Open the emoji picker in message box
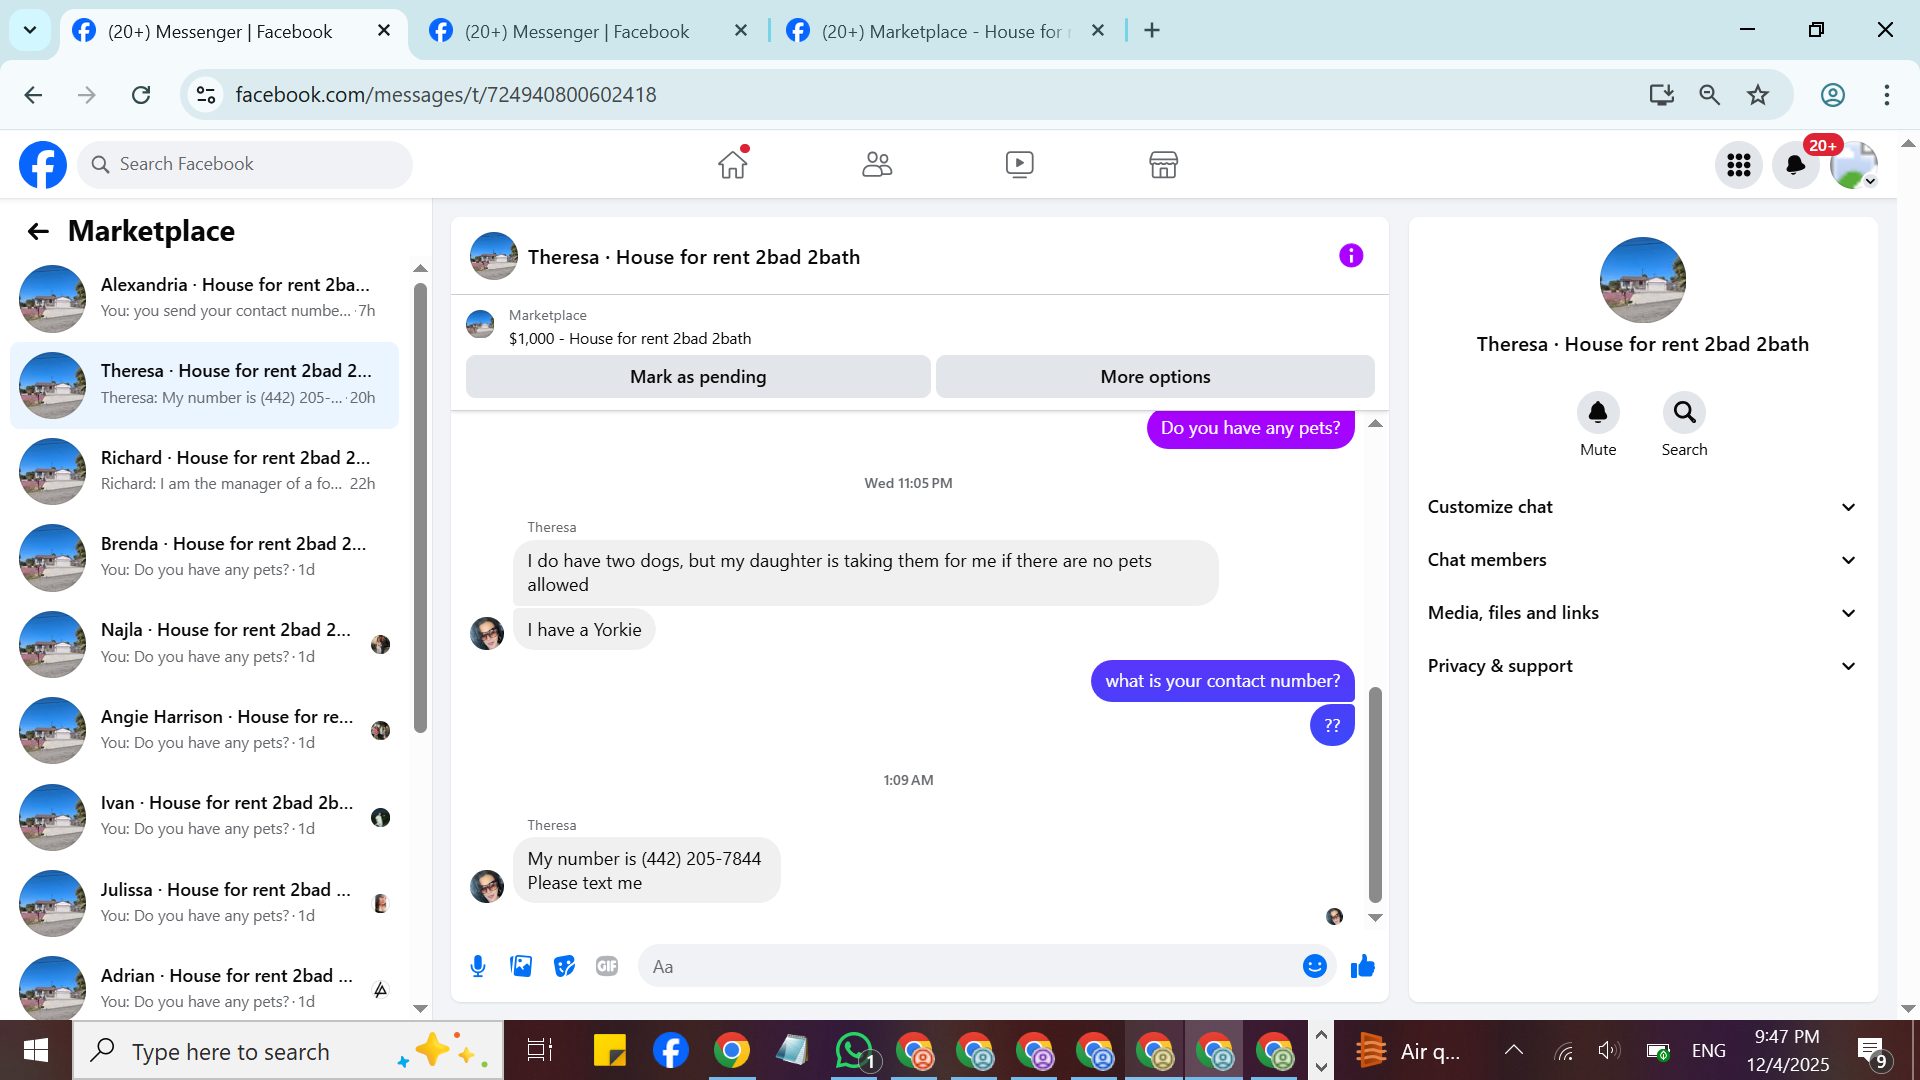The width and height of the screenshot is (1920, 1080). (x=1314, y=966)
